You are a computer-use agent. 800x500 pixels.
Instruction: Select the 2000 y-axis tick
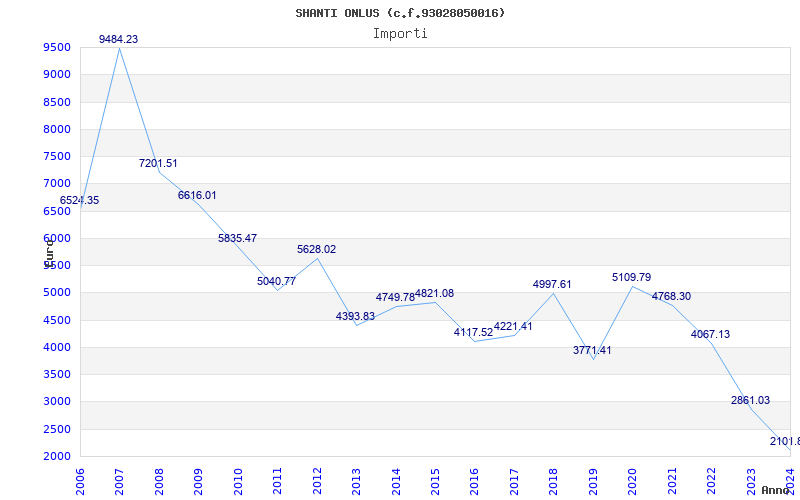[57, 456]
